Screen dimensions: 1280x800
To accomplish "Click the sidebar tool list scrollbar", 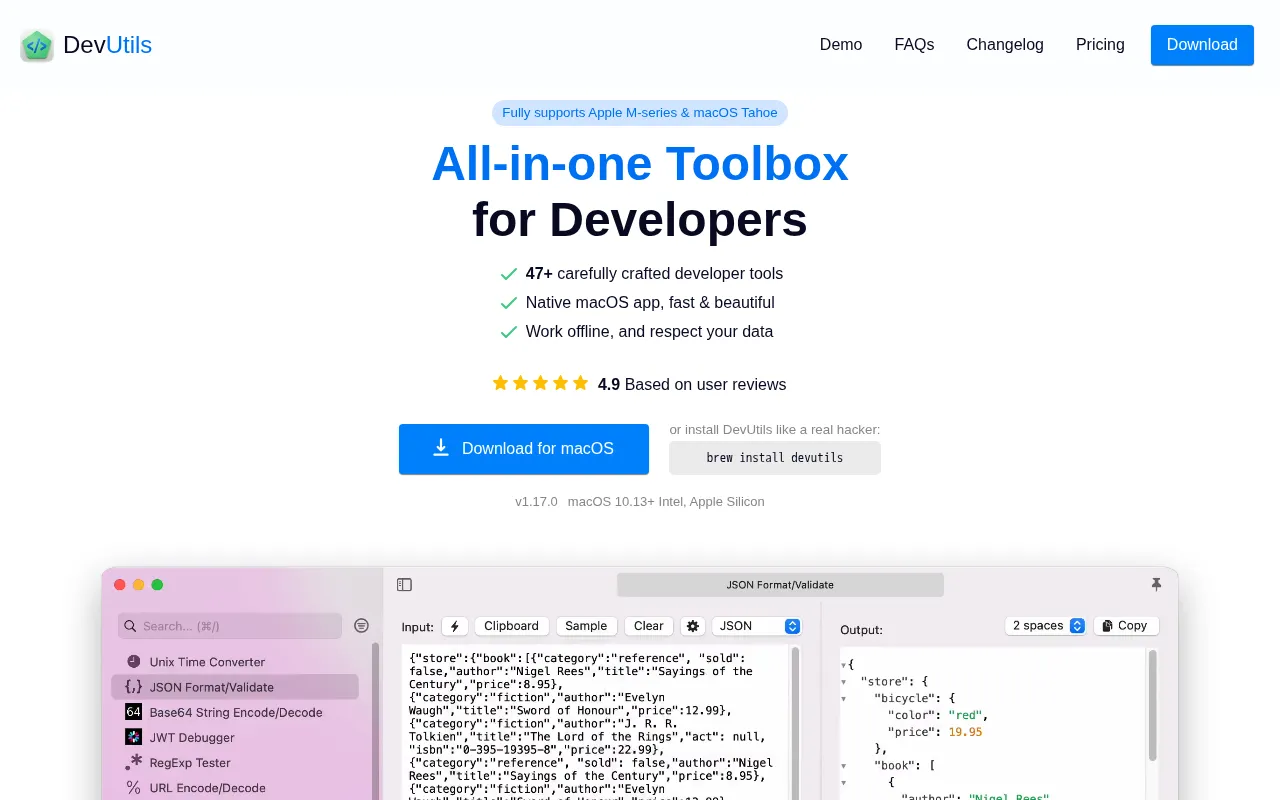I will (376, 720).
